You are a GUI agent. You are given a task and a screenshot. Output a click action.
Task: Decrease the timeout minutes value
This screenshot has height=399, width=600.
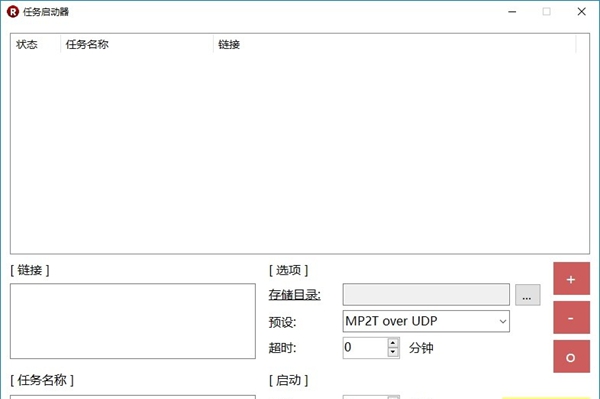[393, 352]
